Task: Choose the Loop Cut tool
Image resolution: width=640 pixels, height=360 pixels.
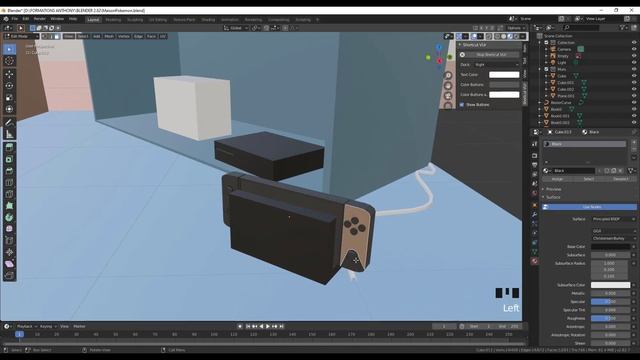Action: [9, 182]
